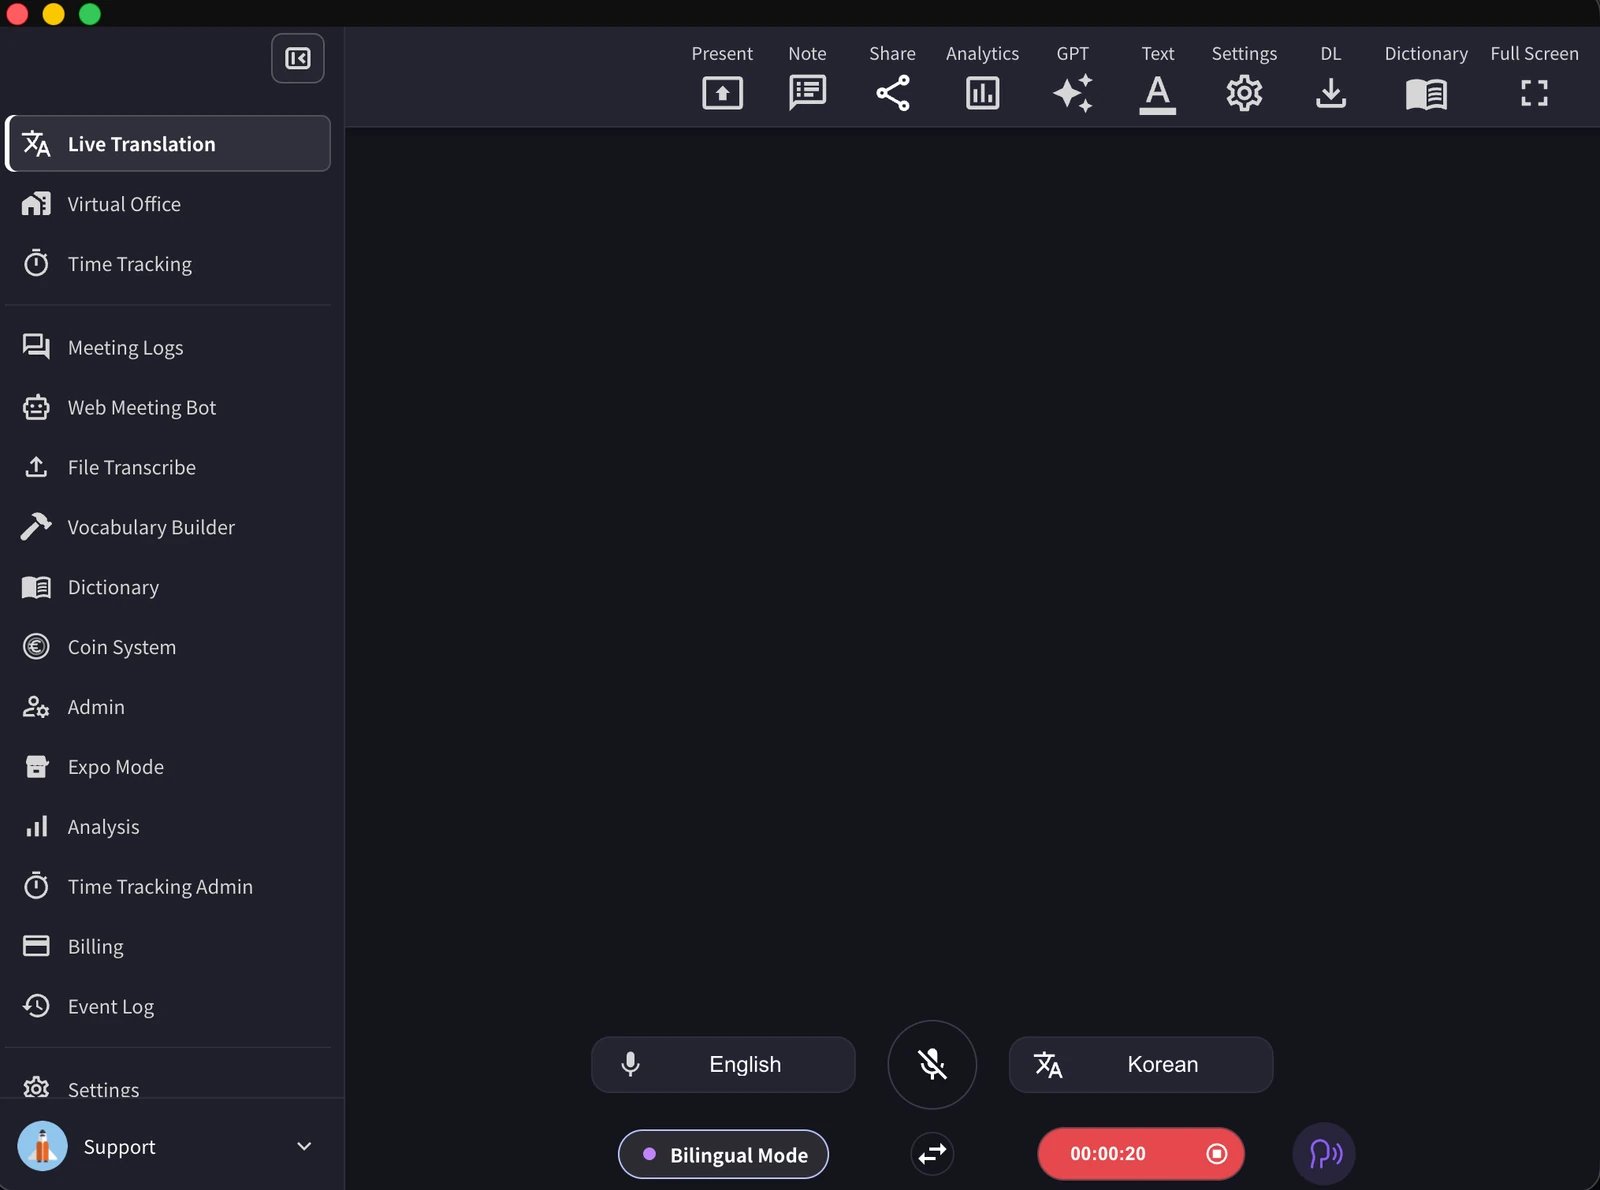Toggle the muted microphone button

click(932, 1064)
